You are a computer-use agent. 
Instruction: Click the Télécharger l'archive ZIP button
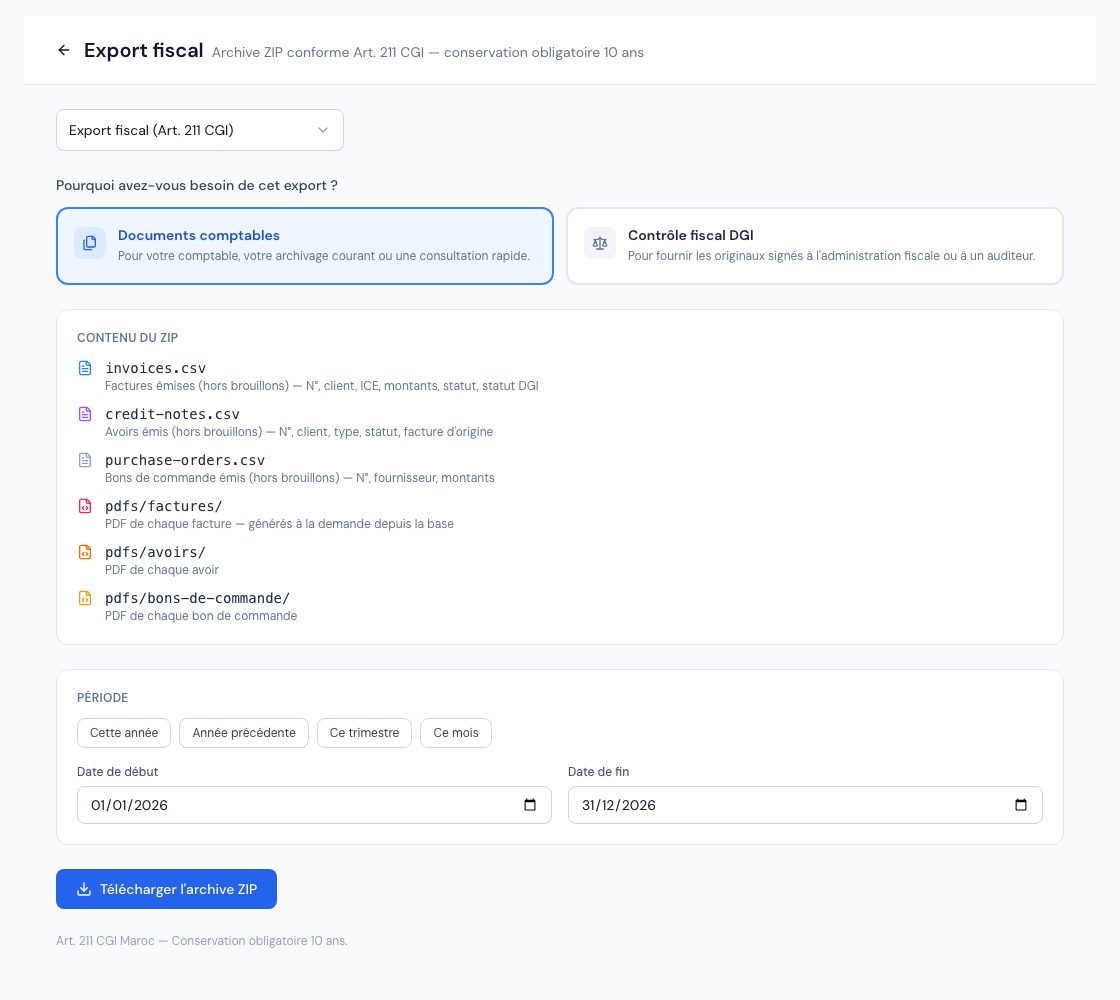coord(166,889)
